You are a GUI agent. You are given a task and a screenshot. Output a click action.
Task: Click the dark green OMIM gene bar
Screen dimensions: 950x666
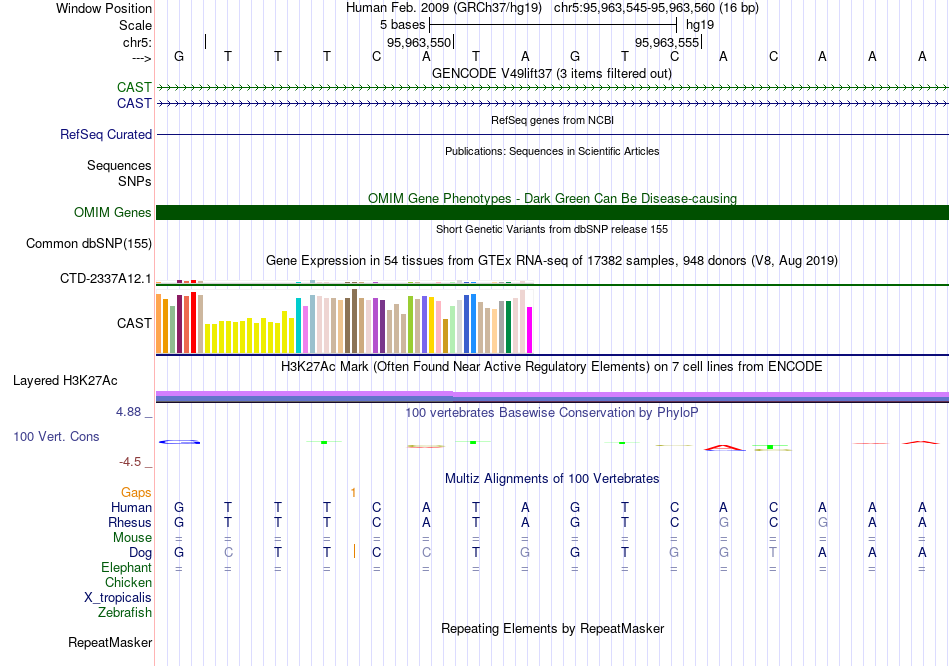coord(553,212)
